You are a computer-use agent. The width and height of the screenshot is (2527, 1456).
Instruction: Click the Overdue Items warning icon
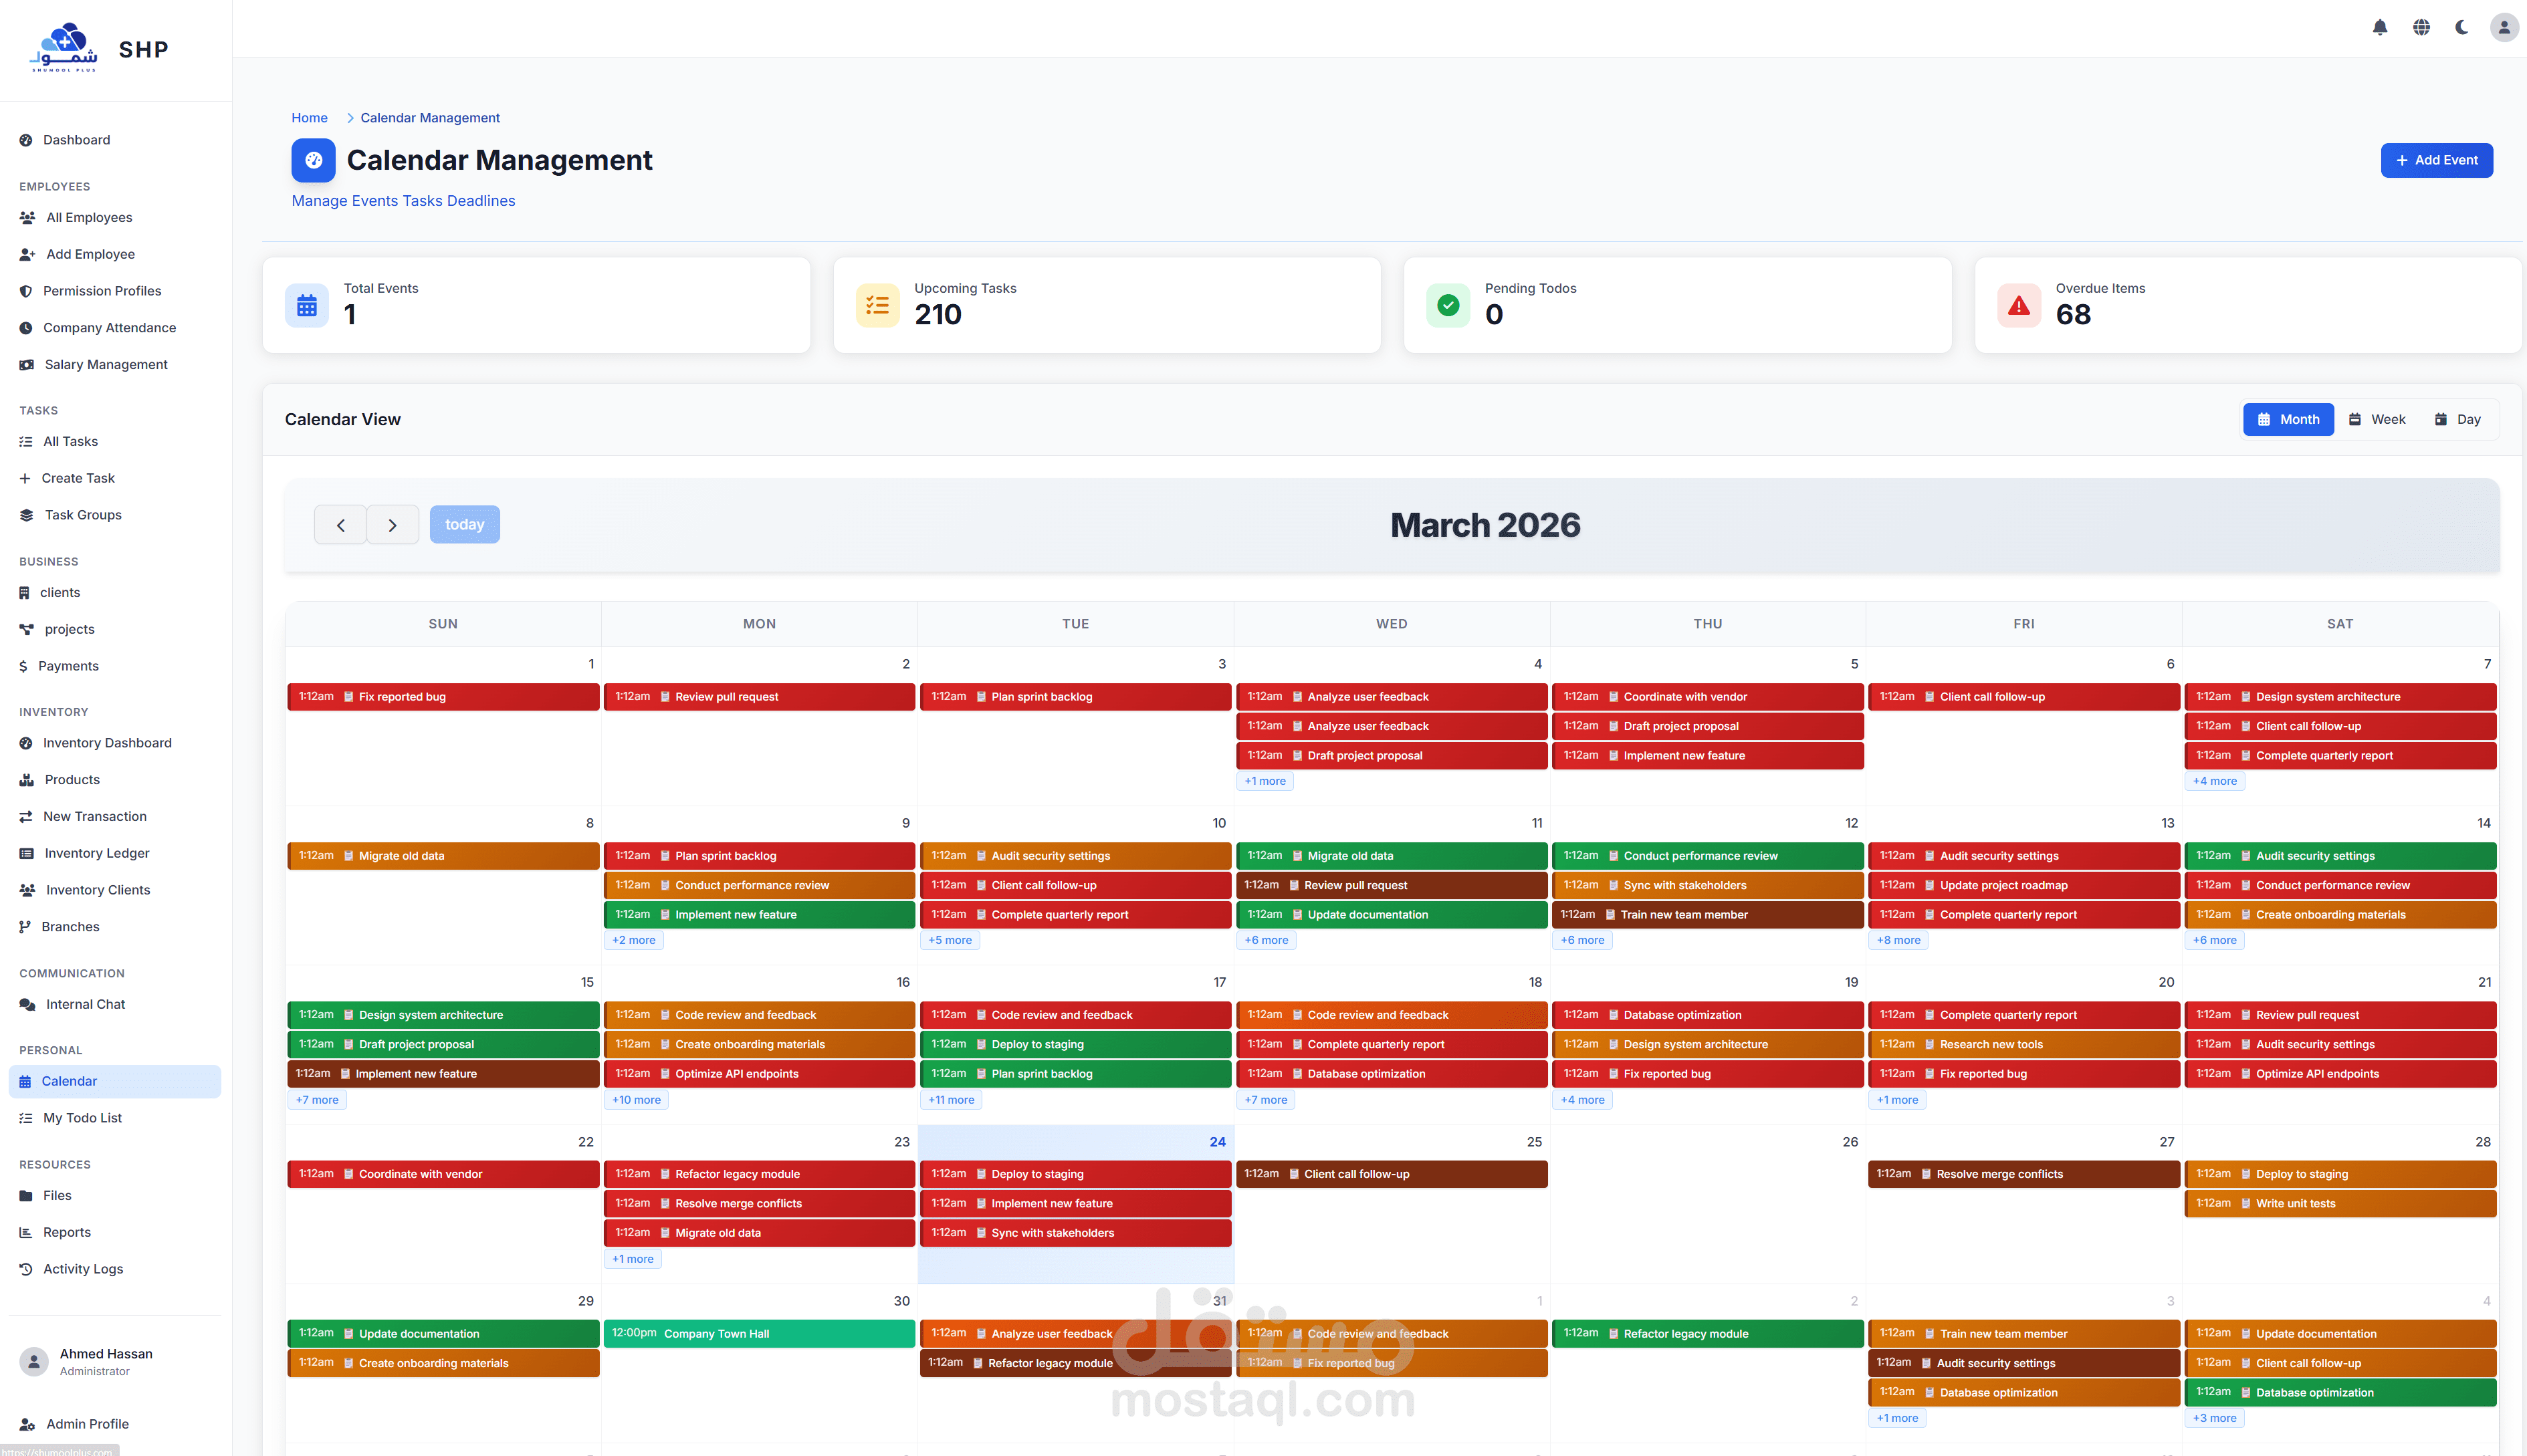2019,306
